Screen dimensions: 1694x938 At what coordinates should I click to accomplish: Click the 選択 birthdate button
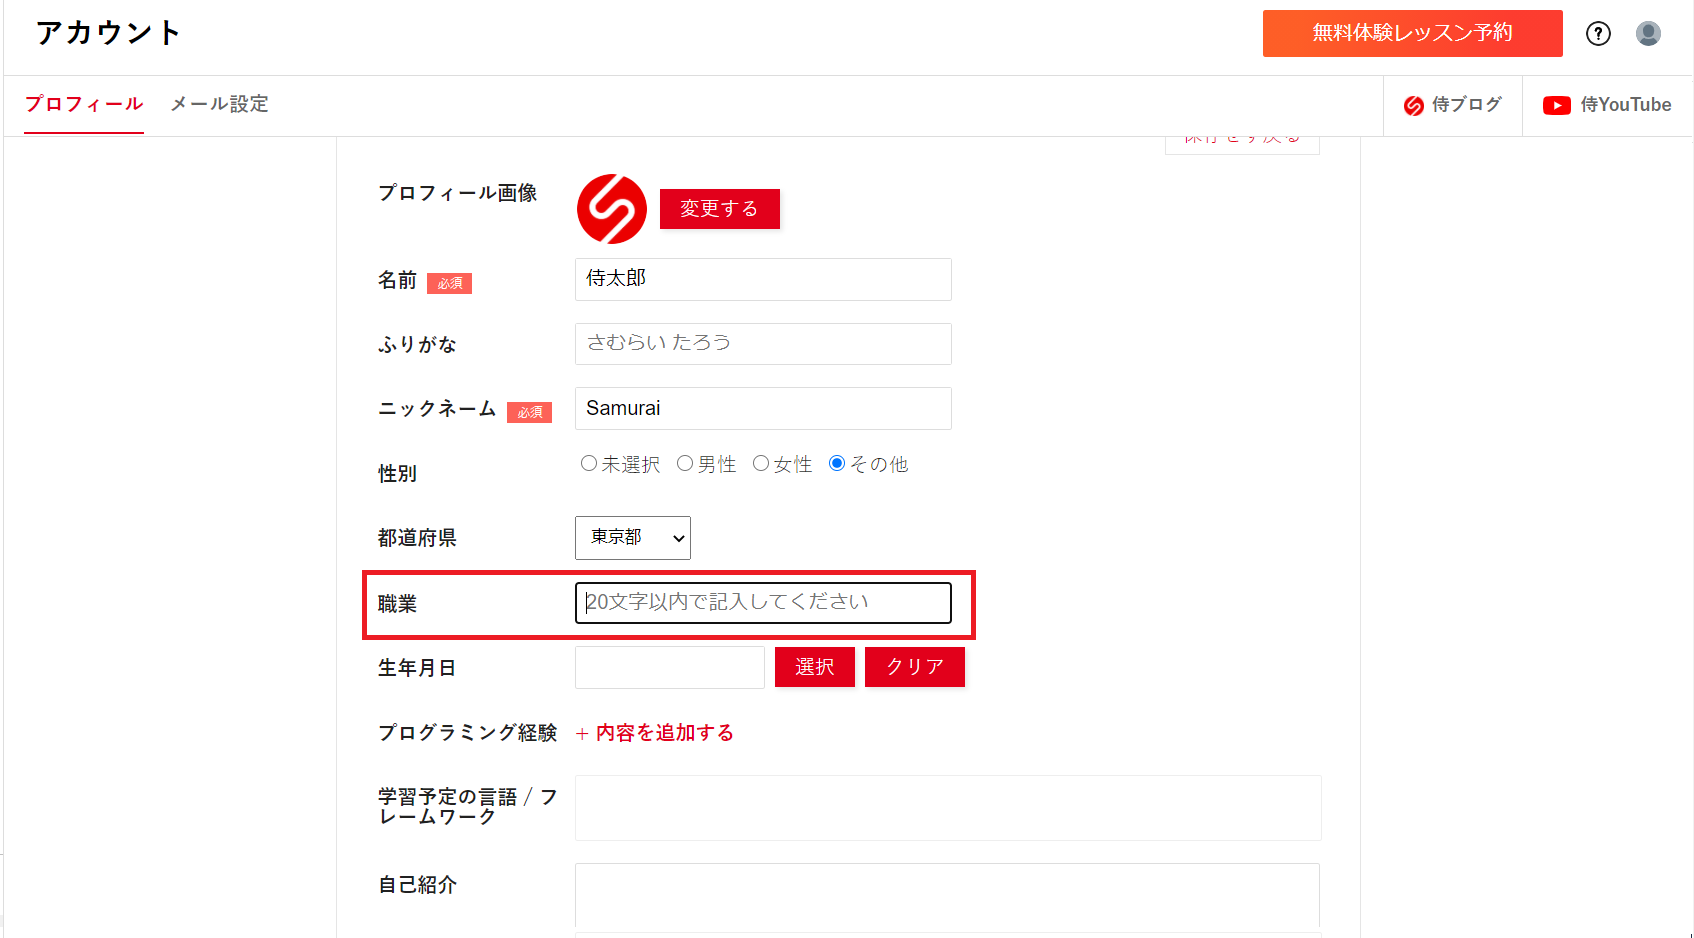pyautogui.click(x=814, y=667)
